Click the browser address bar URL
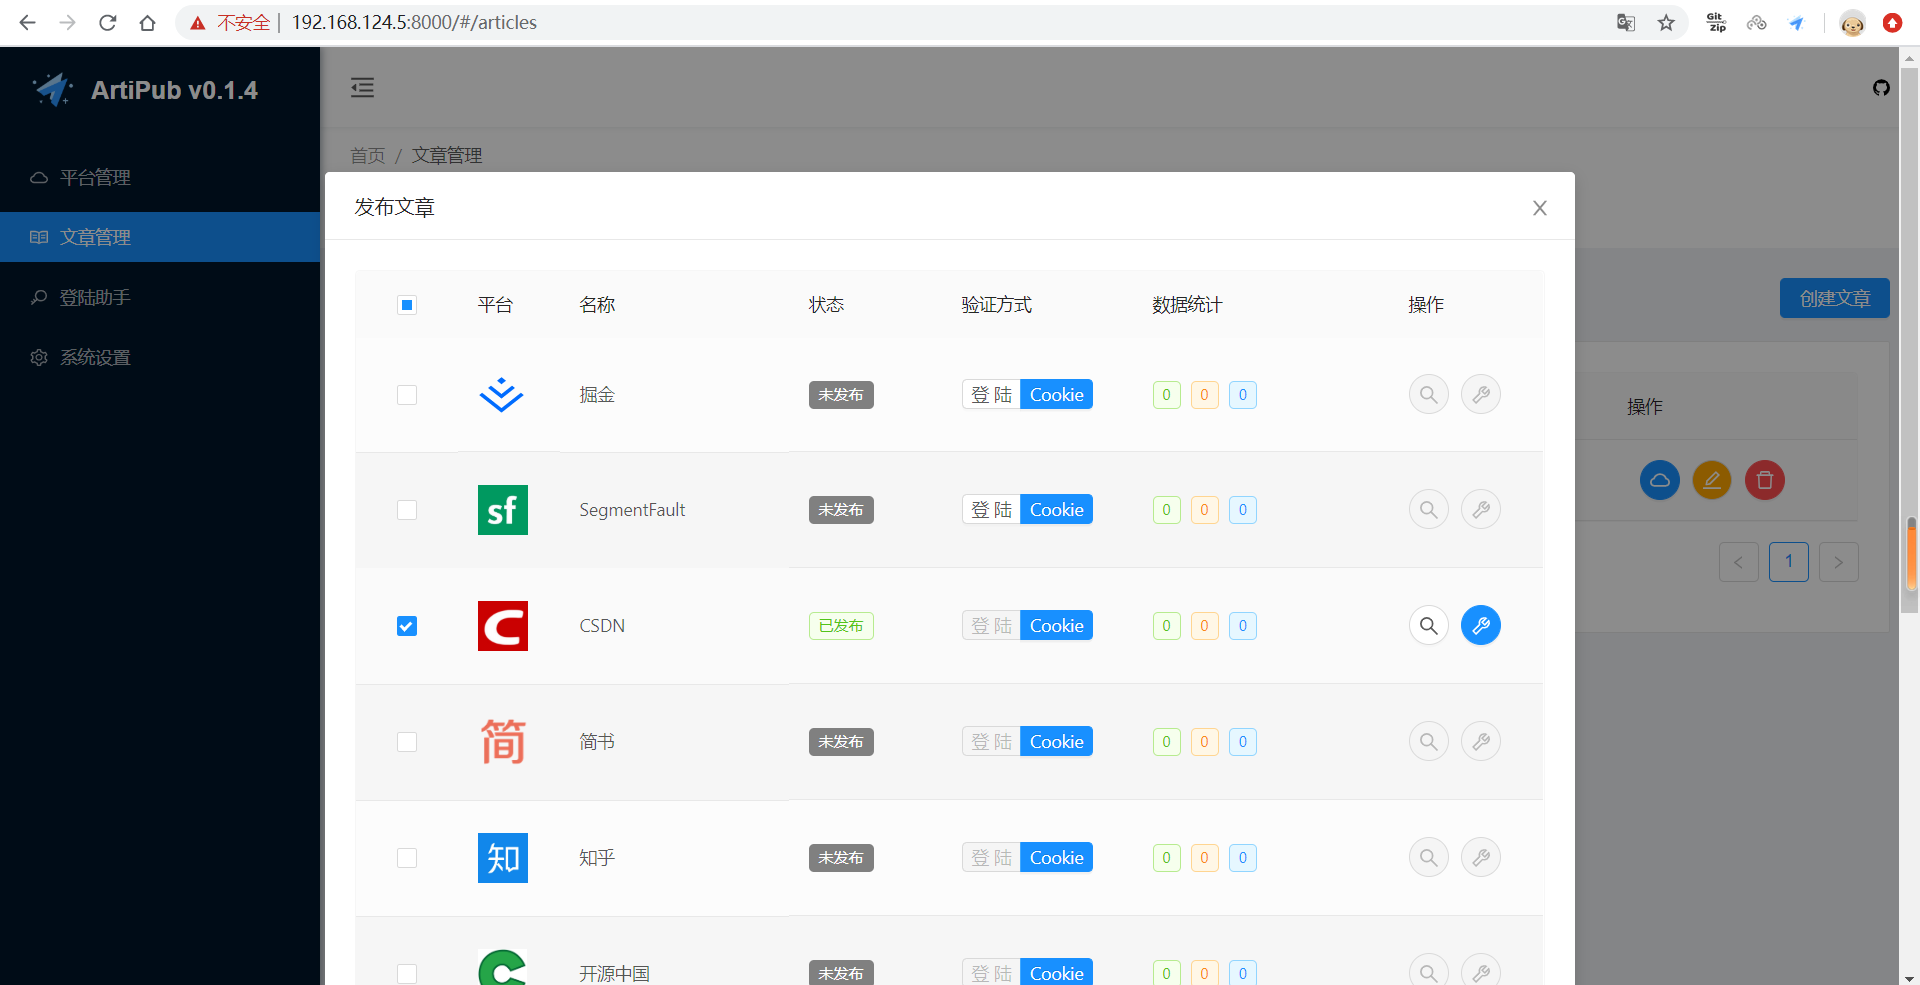1920x985 pixels. (414, 23)
